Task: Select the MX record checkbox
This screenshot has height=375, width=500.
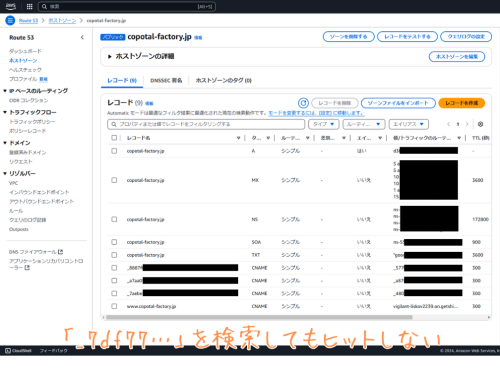Action: (114, 180)
